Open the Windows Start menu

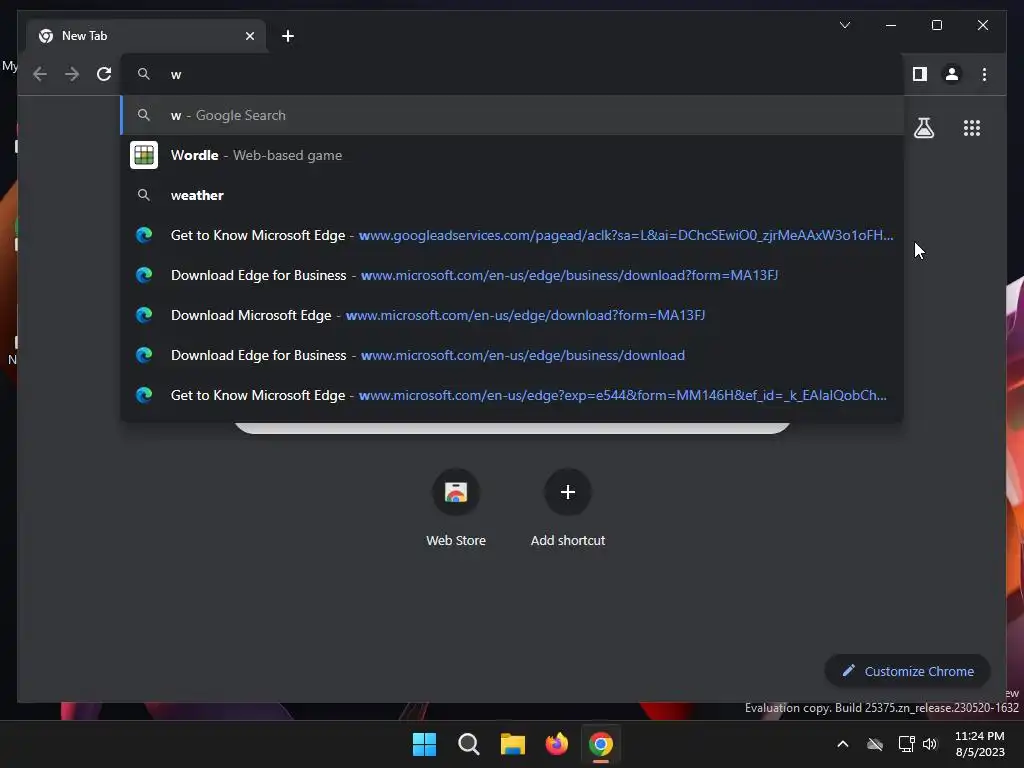pos(424,744)
